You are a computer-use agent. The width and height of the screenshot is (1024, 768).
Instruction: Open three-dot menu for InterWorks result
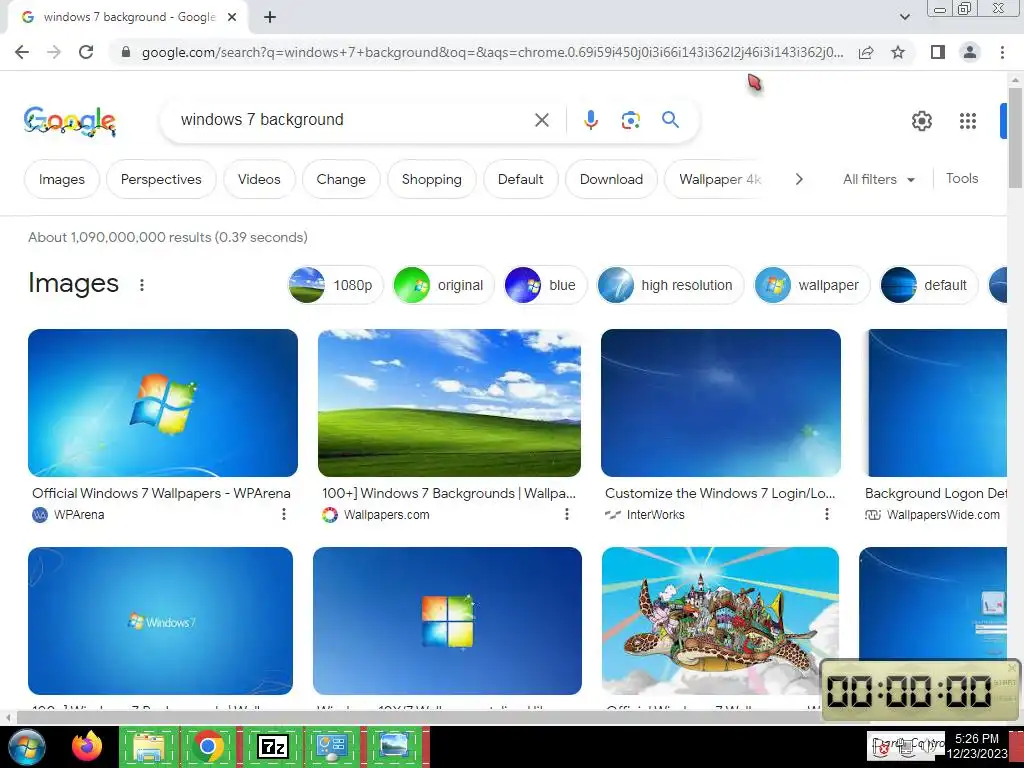826,515
